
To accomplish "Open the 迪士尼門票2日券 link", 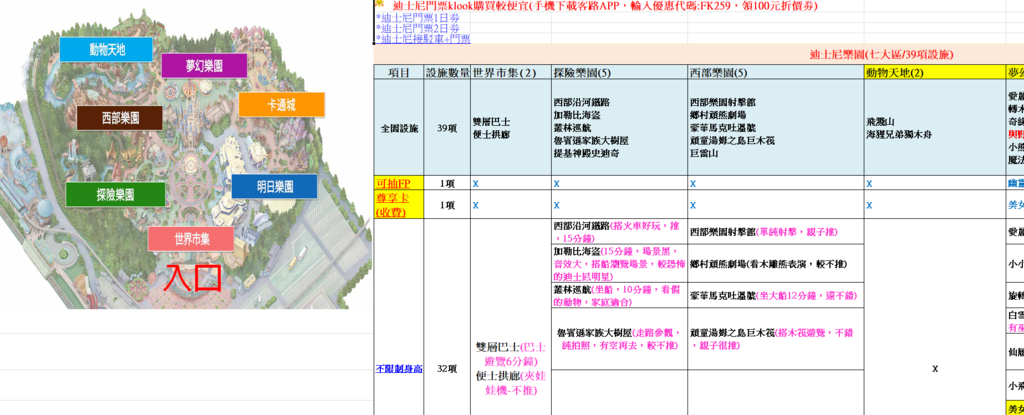I will pos(417,28).
